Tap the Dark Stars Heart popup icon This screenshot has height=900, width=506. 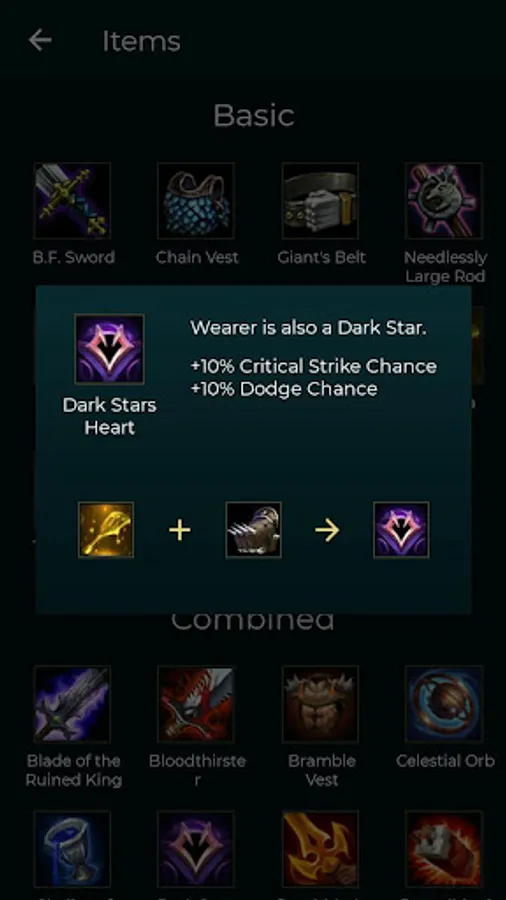click(x=110, y=349)
